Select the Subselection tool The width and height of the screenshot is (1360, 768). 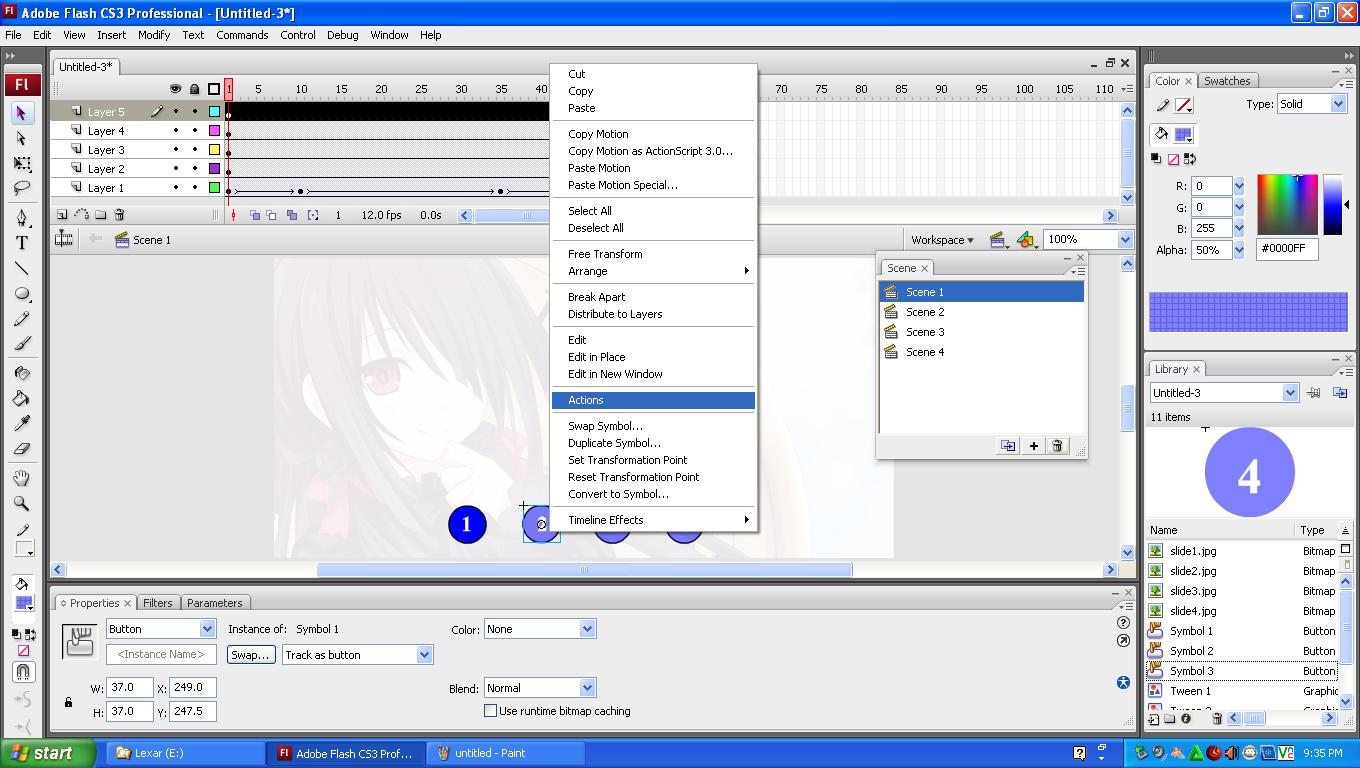click(21, 138)
